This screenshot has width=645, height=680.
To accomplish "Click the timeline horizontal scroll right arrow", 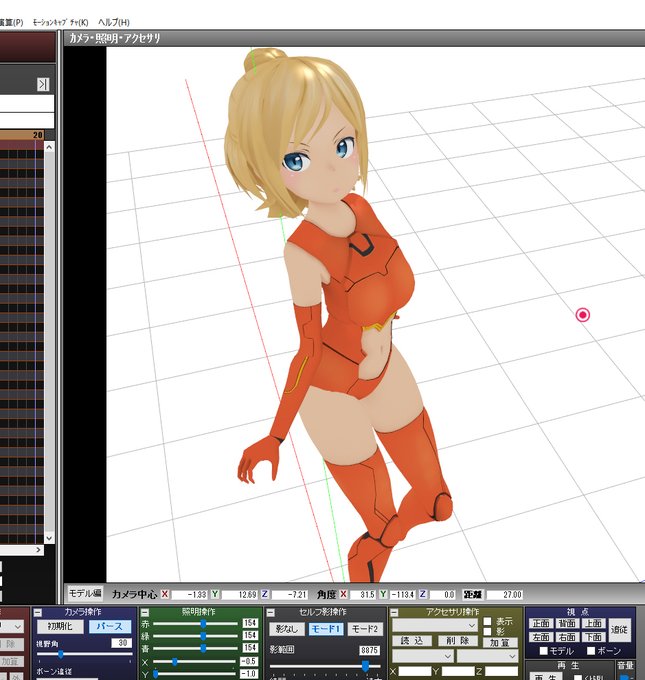I will pyautogui.click(x=38, y=550).
